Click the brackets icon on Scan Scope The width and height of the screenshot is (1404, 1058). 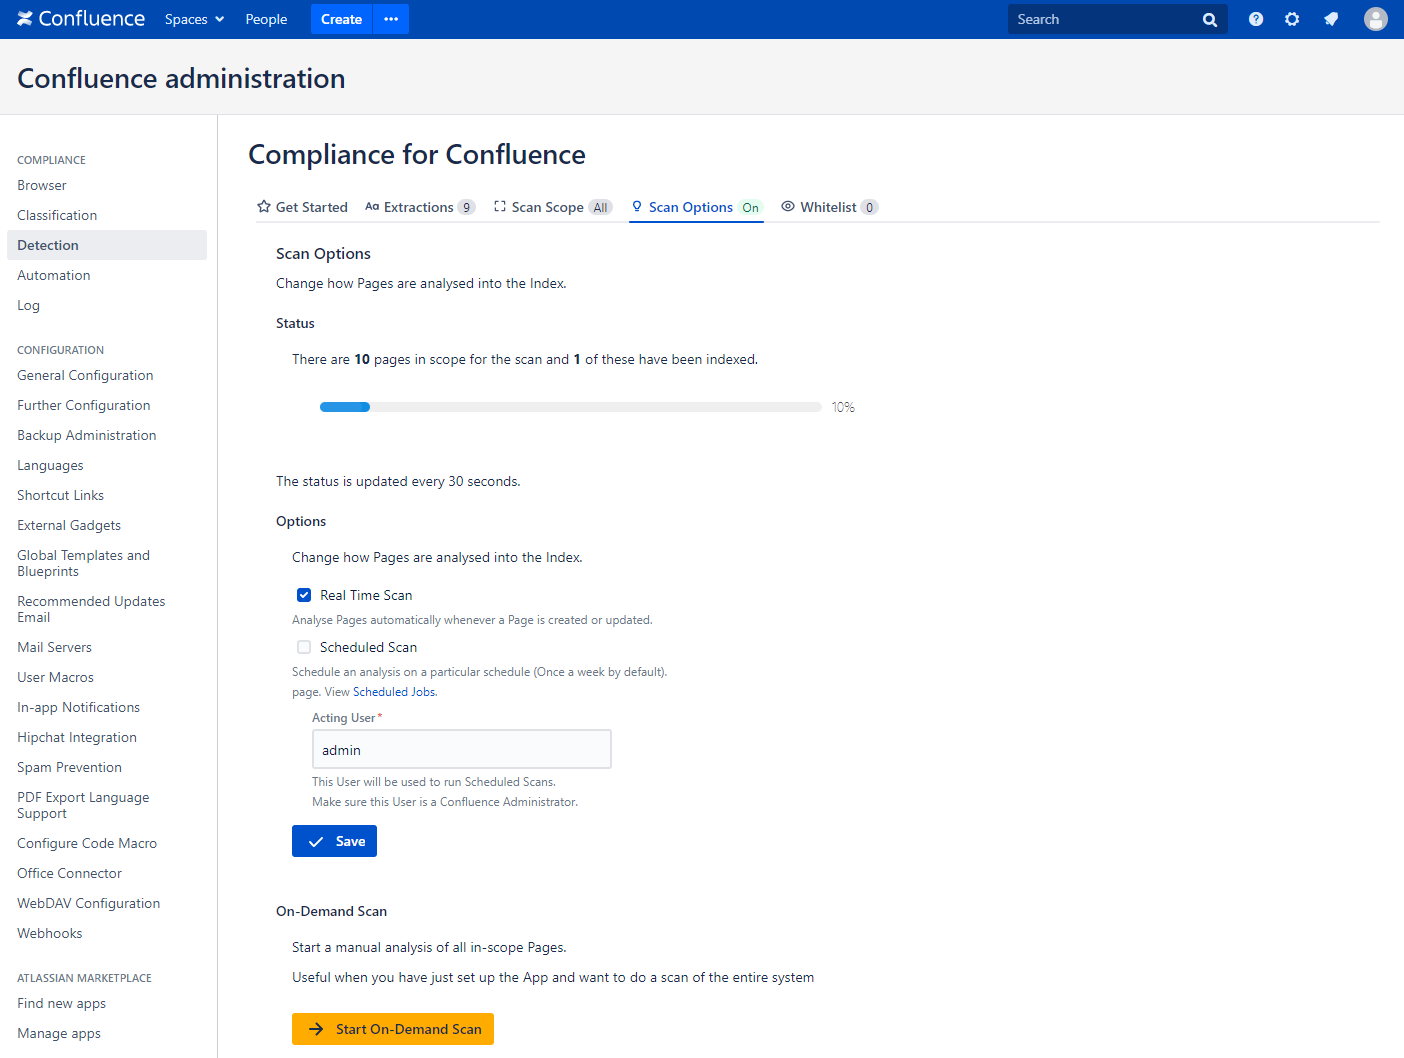[500, 206]
